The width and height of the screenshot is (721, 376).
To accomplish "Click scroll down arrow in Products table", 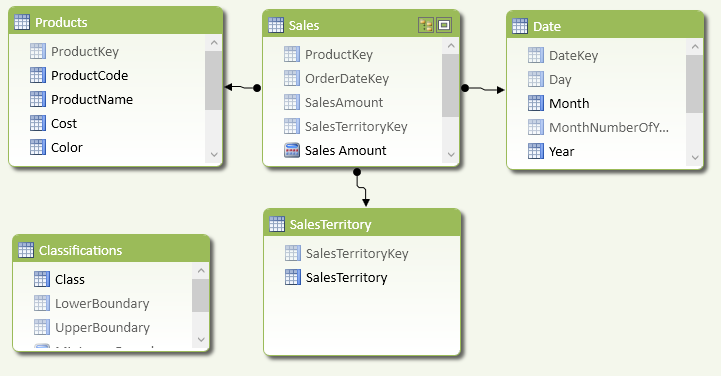I will (214, 154).
